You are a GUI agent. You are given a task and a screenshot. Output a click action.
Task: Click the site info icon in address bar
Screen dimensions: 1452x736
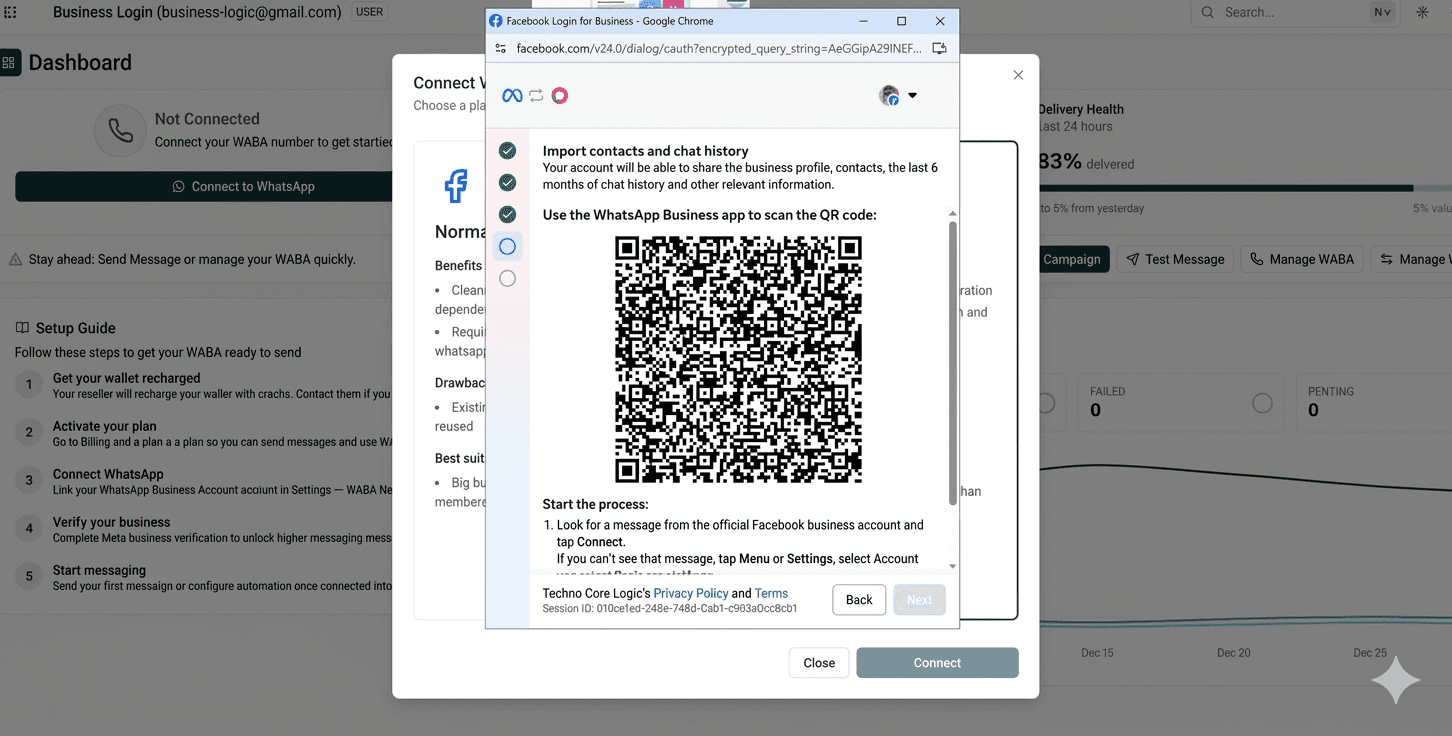[501, 48]
